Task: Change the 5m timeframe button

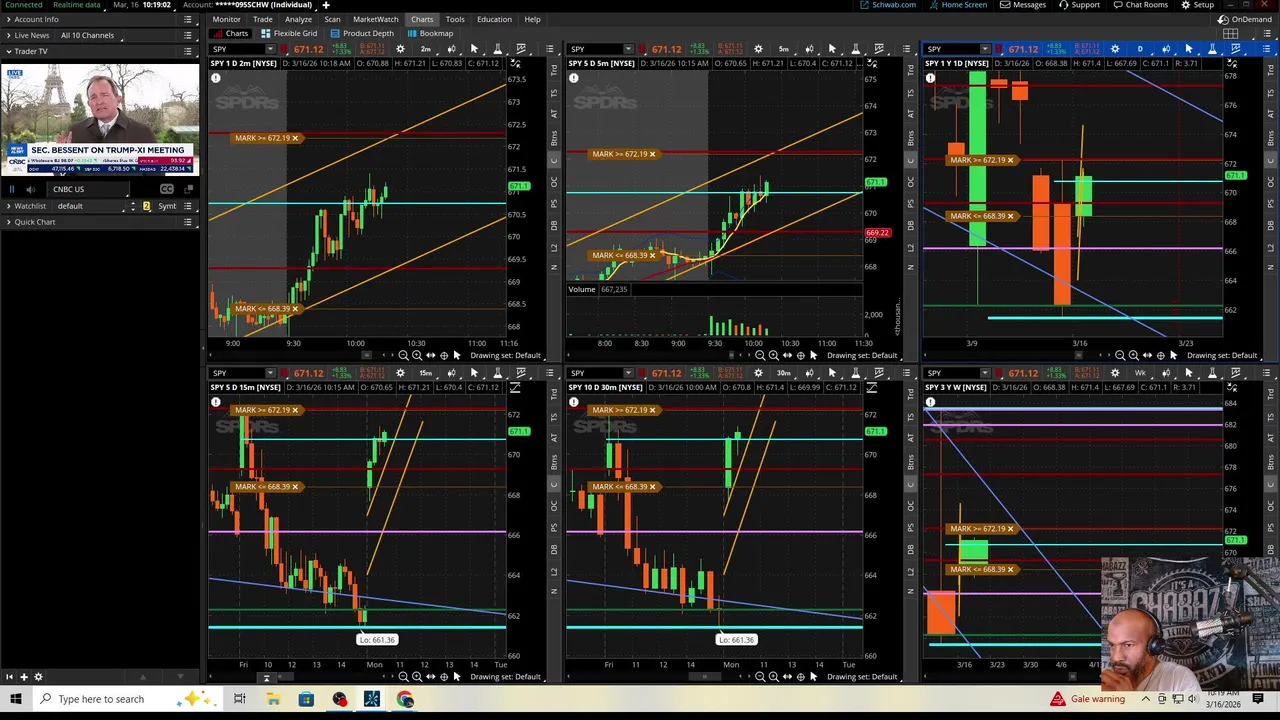Action: point(784,49)
